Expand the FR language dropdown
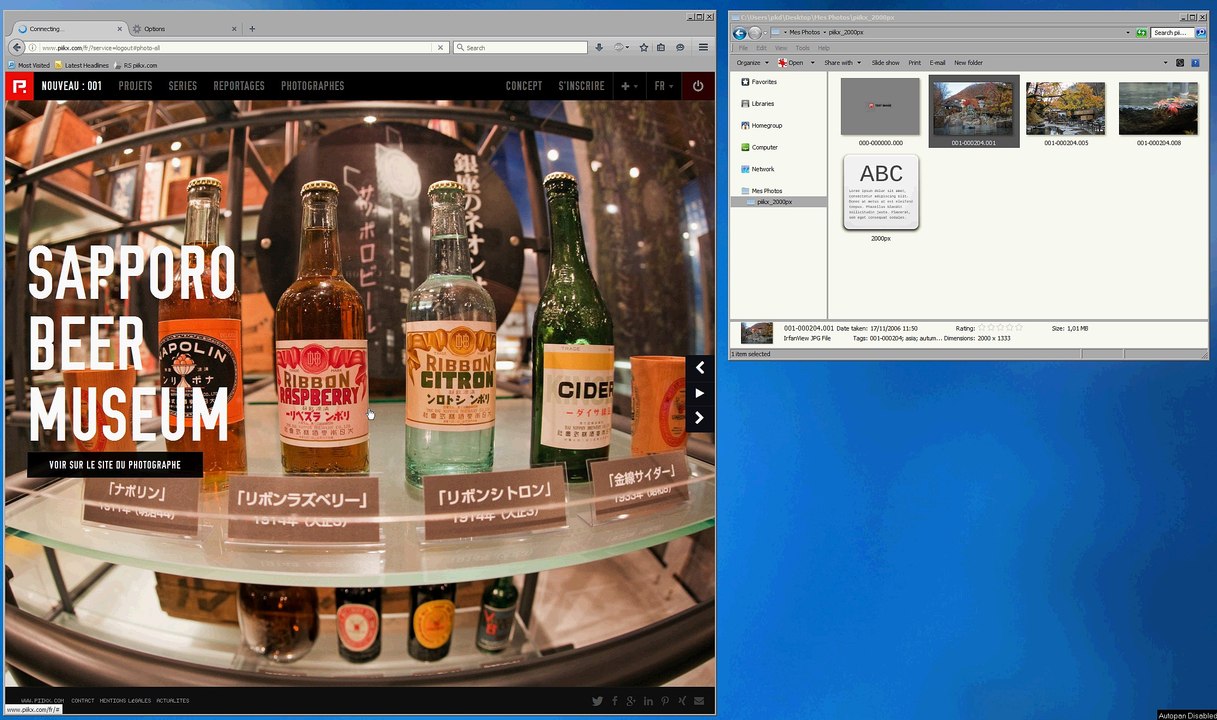This screenshot has height=720, width=1217. [x=664, y=86]
